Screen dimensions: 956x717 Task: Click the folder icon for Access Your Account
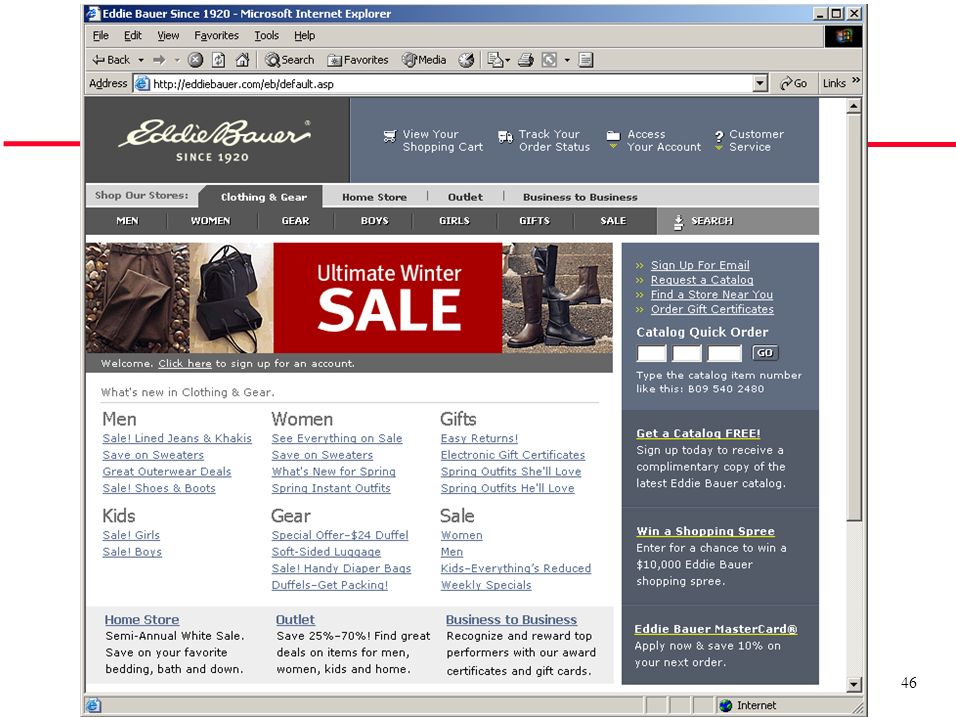[x=613, y=136]
